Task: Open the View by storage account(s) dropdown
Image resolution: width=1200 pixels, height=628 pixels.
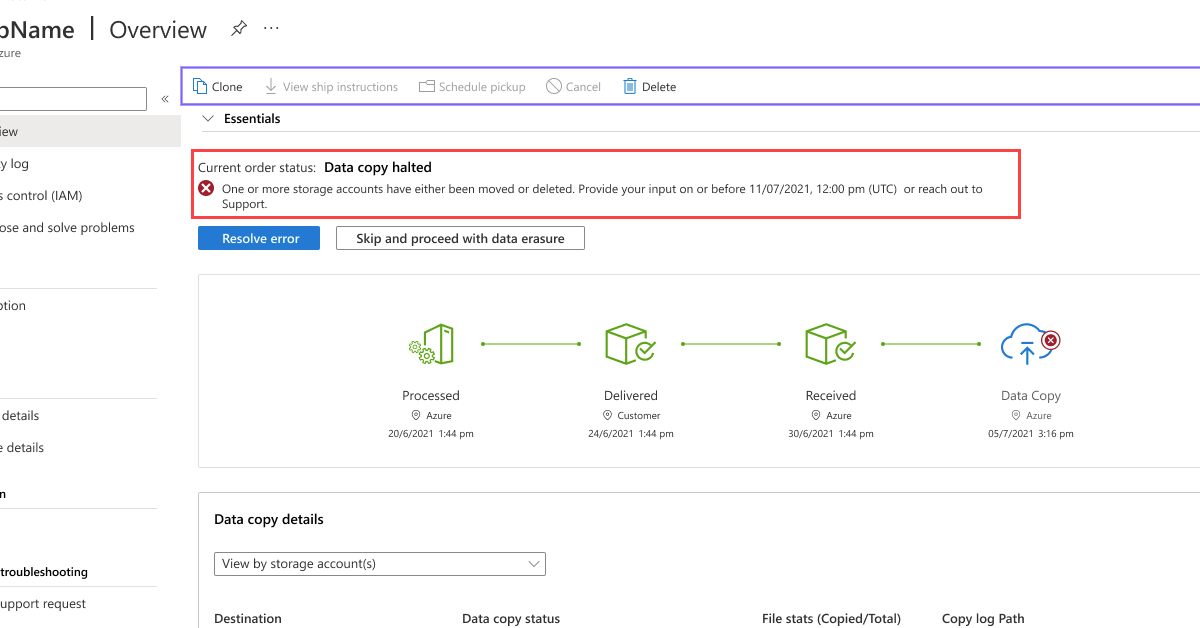Action: [x=380, y=564]
